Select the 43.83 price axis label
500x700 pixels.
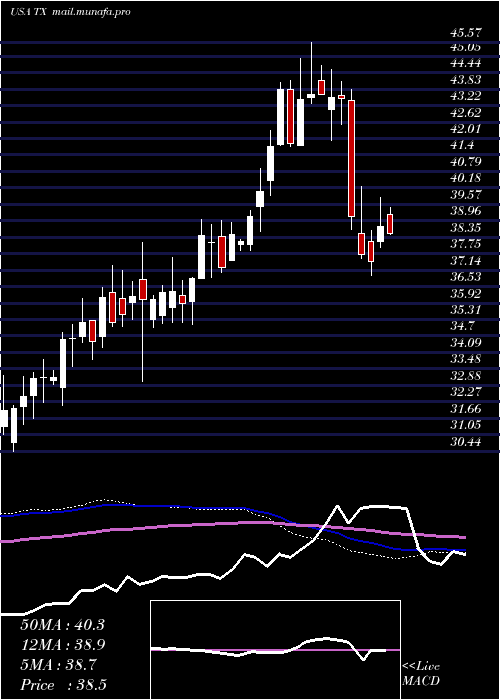pos(465,79)
